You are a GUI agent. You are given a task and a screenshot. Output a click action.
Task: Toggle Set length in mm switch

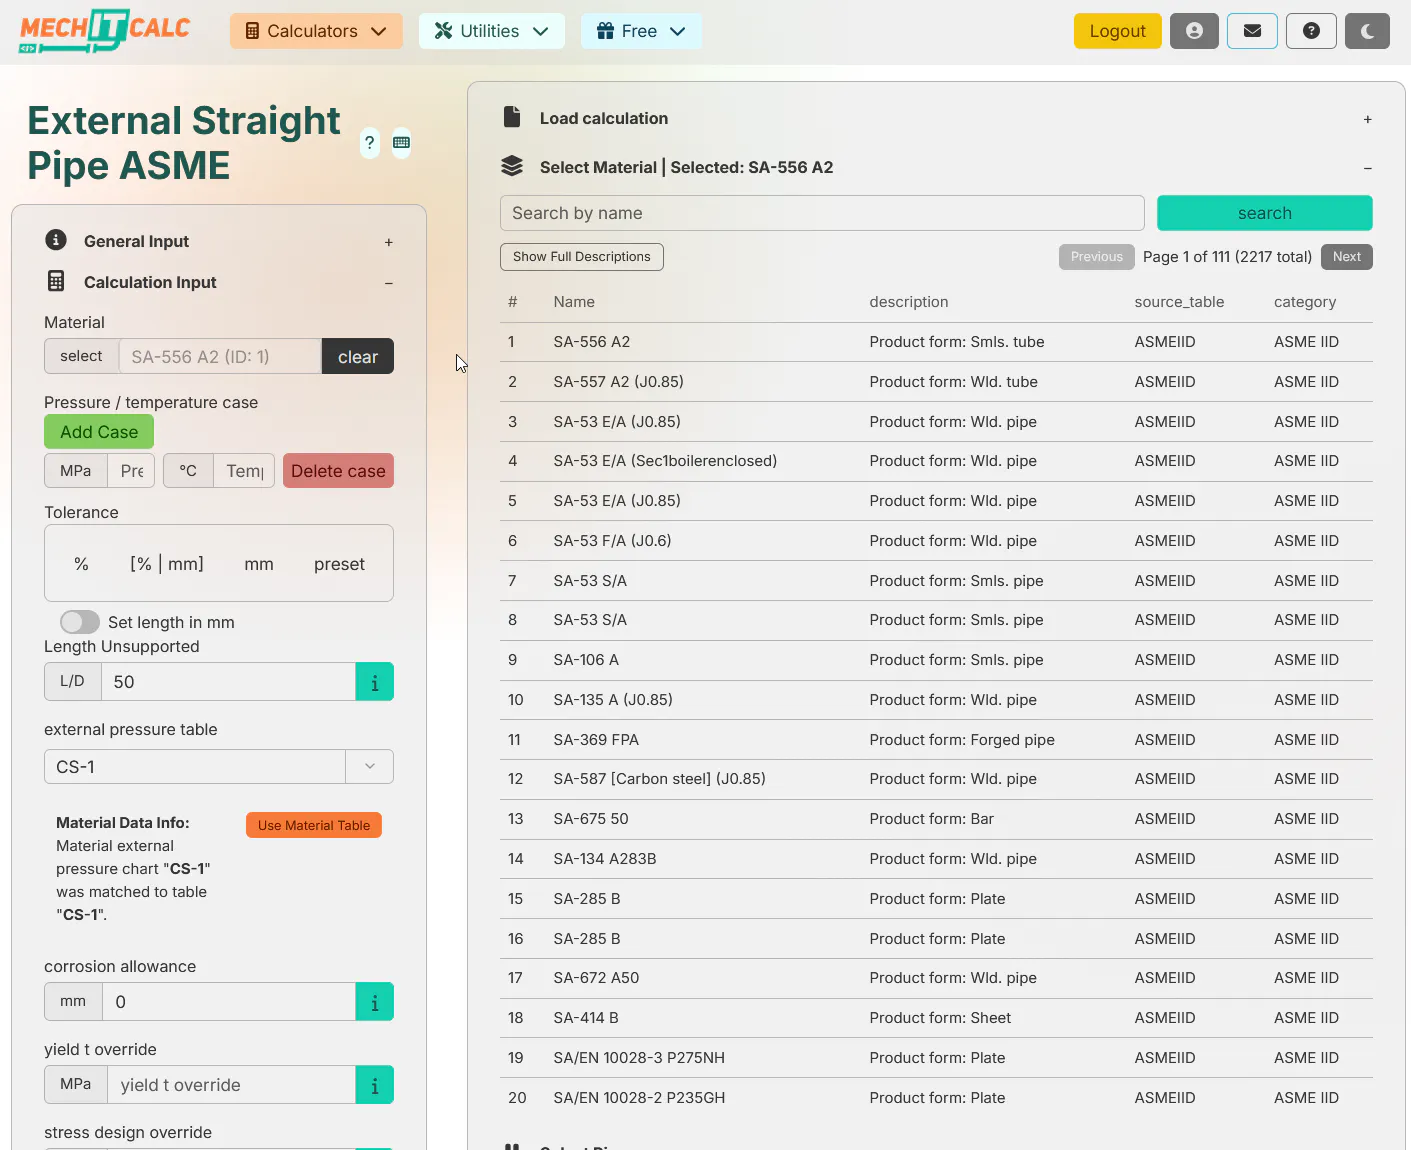80,622
